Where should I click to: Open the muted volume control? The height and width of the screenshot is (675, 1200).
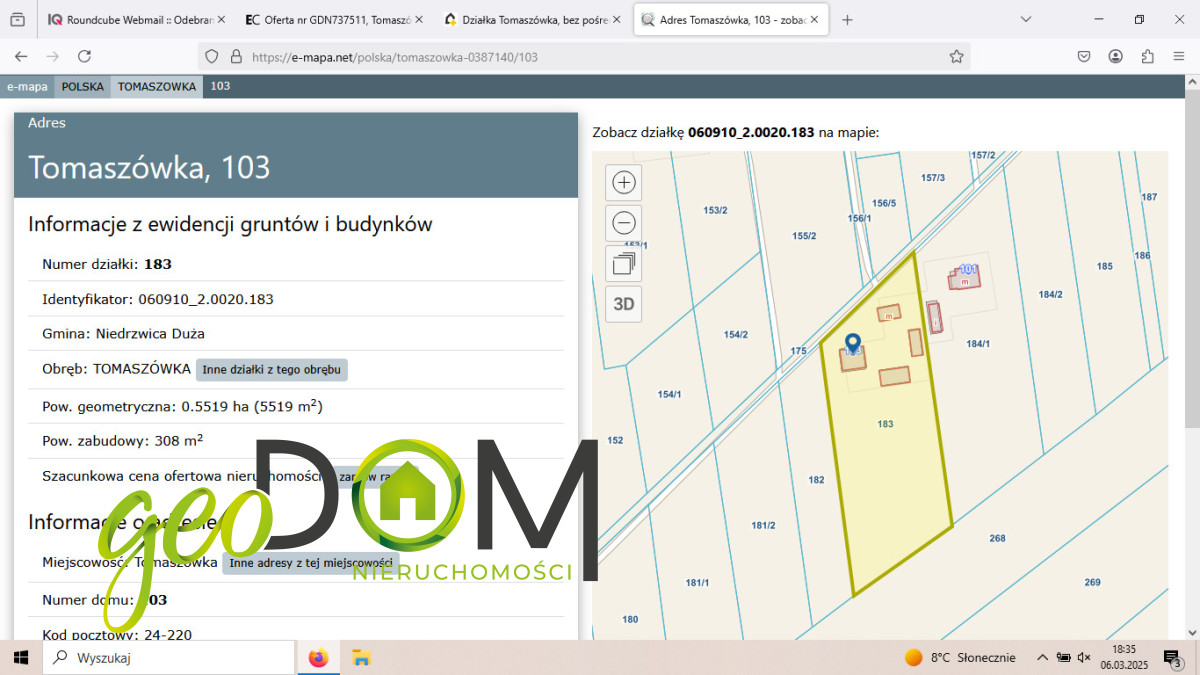pos(1083,657)
